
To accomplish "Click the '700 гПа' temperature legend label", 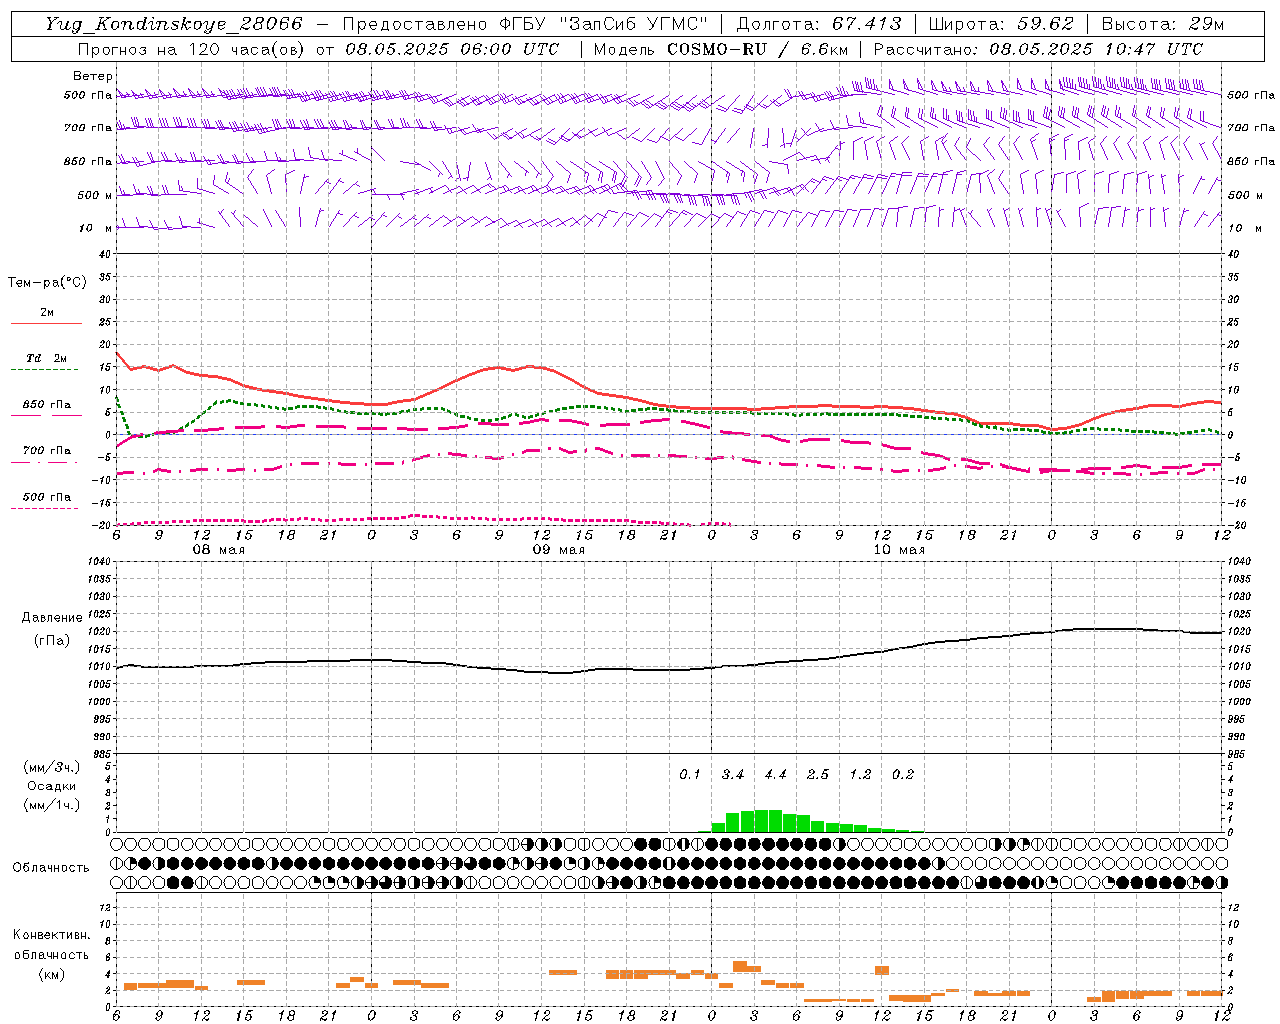I will 47,451.
